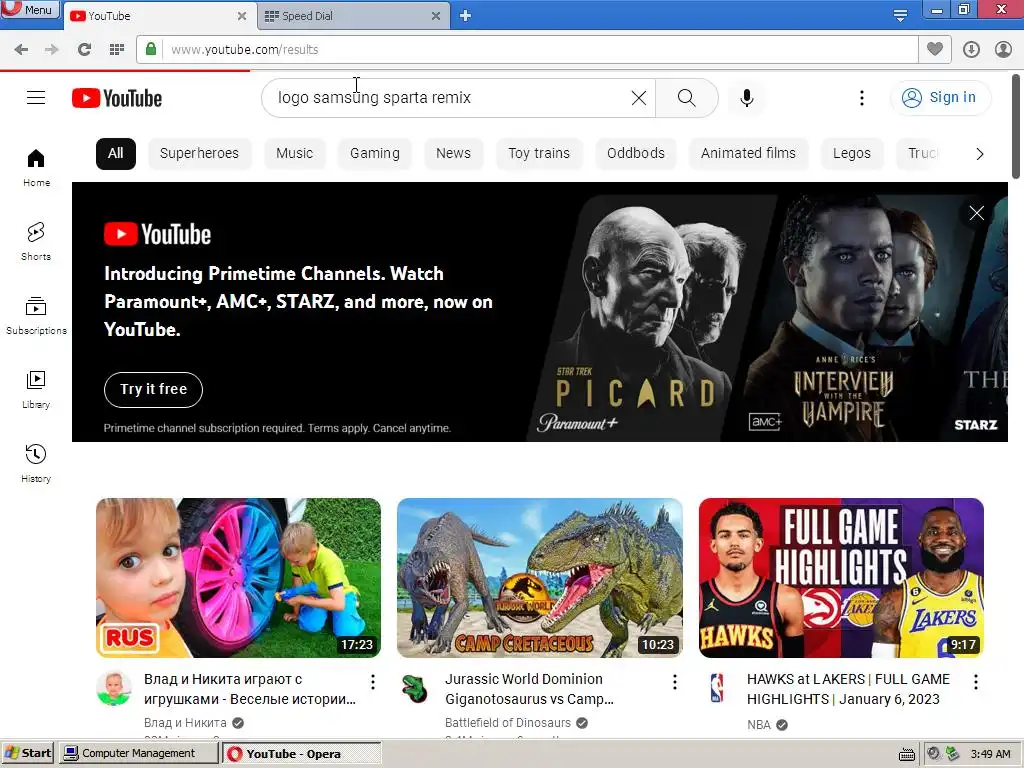1024x768 pixels.
Task: Open the Opera Menu button
Action: [29, 9]
